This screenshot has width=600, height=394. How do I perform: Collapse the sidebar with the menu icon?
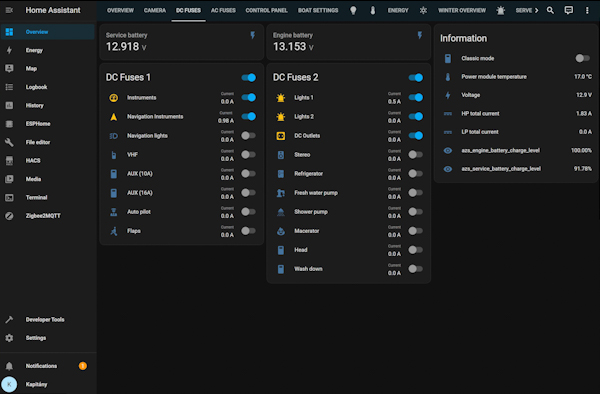click(9, 10)
